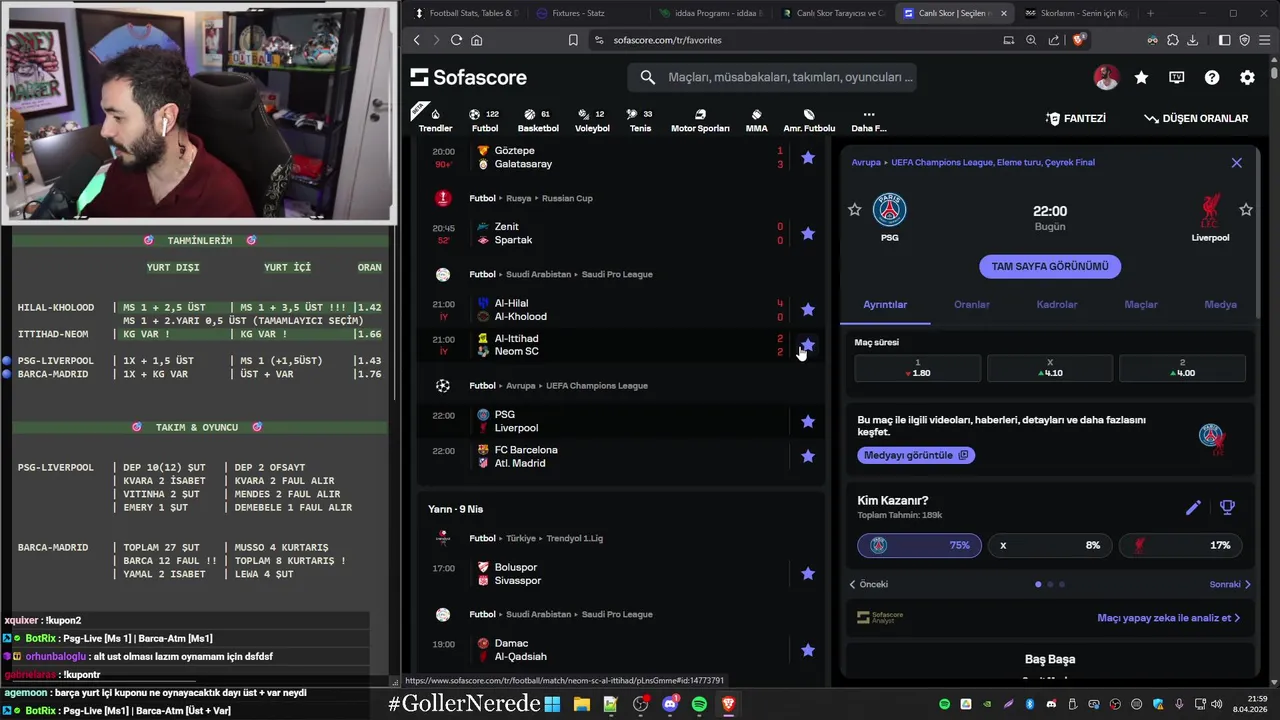Favorite the Liverpool team in match panel
Image resolution: width=1280 pixels, height=720 pixels.
(1246, 210)
